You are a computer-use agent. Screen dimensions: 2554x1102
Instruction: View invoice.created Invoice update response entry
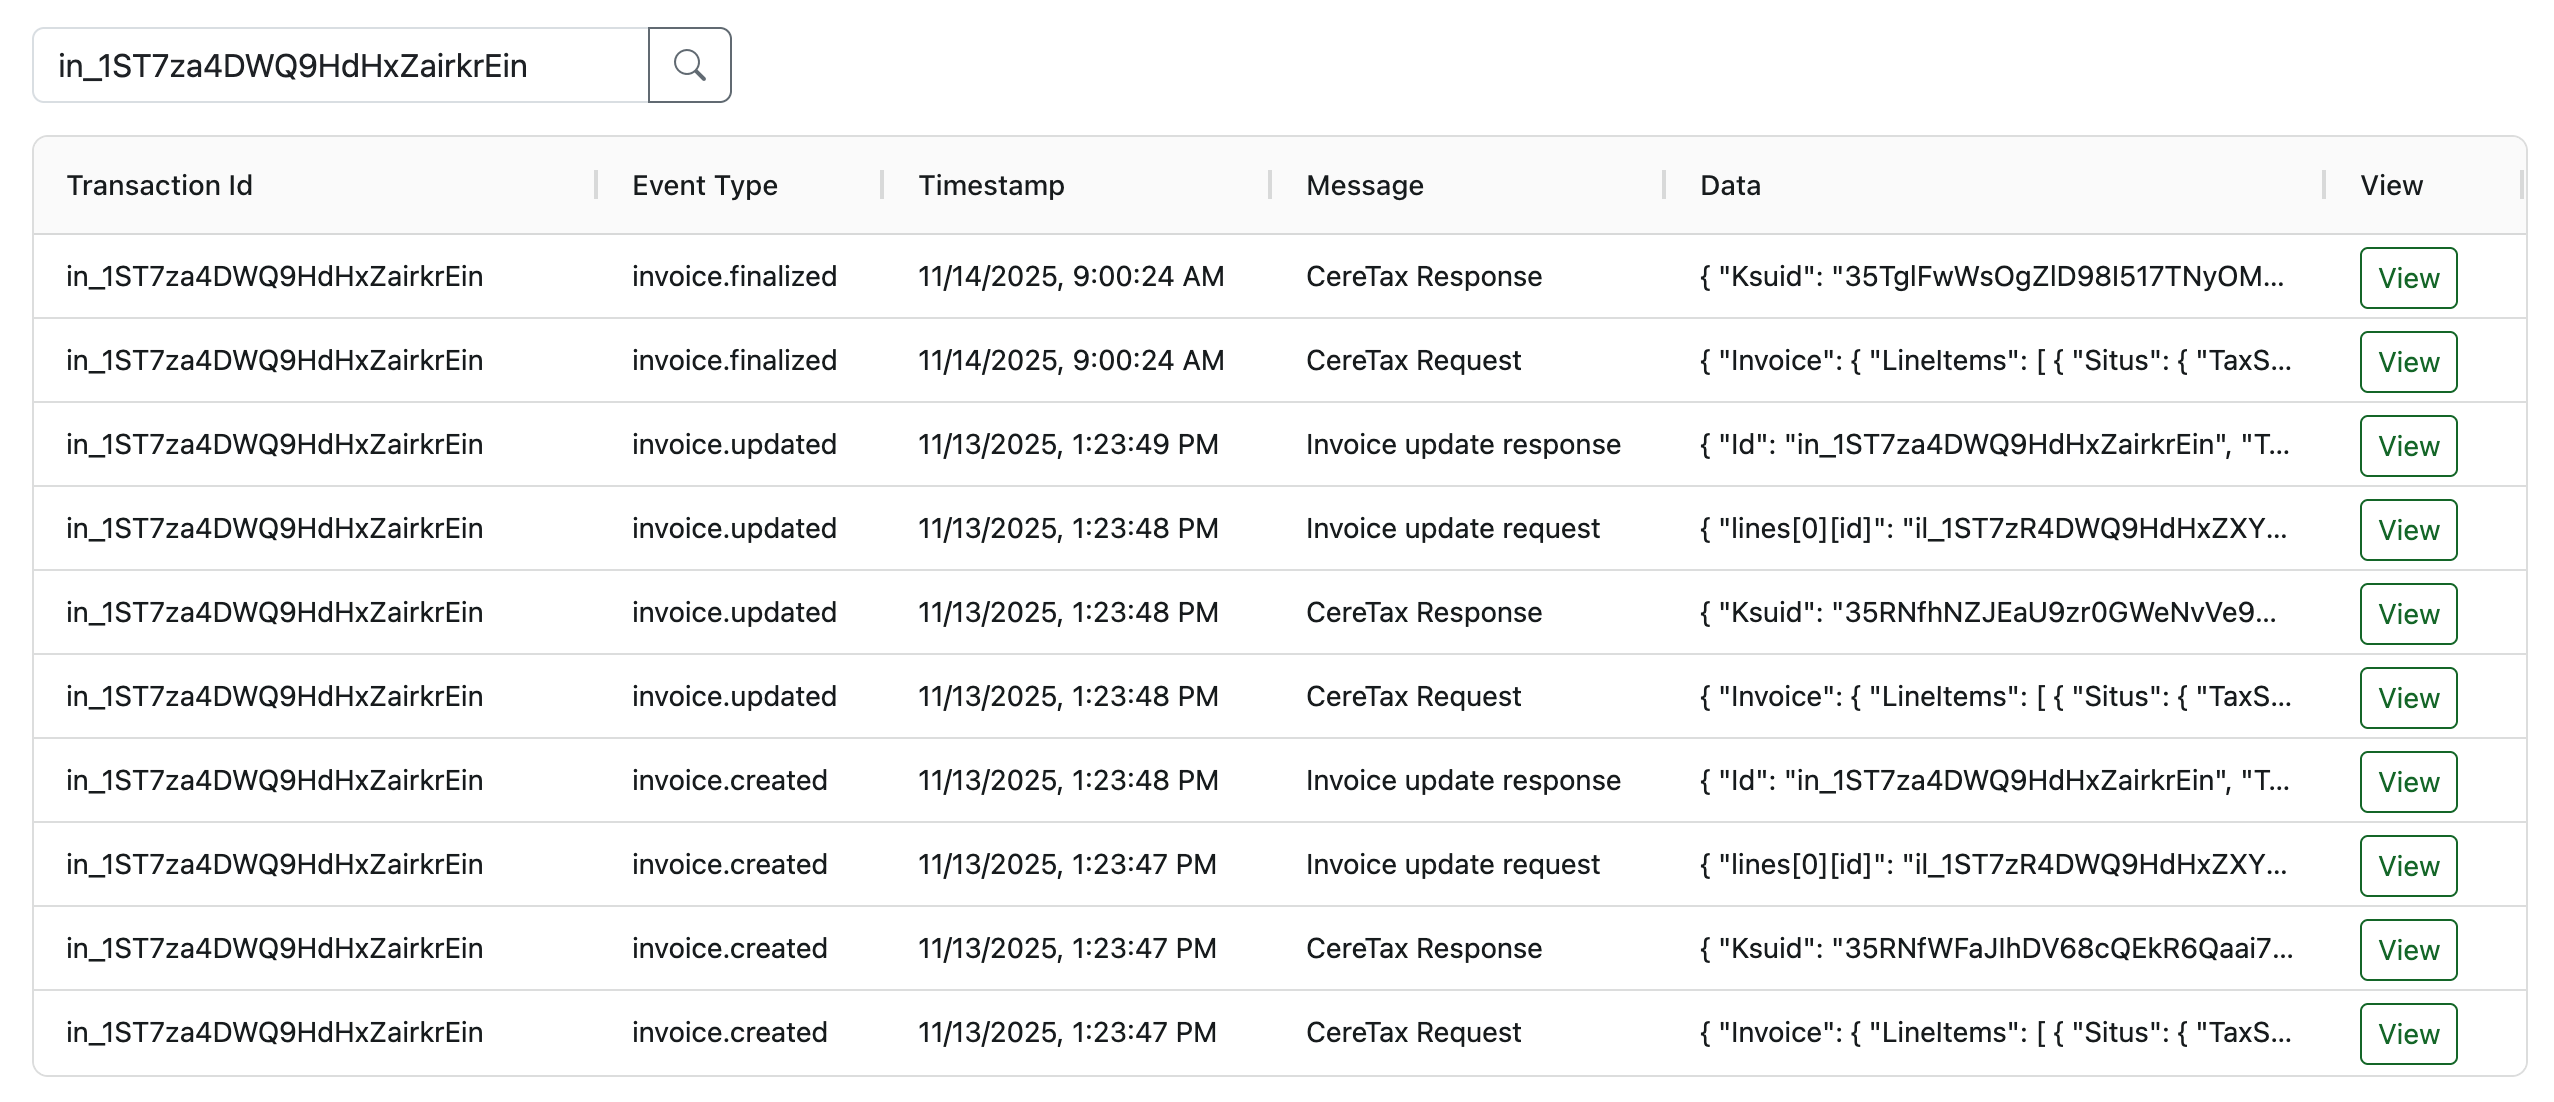tap(2408, 782)
